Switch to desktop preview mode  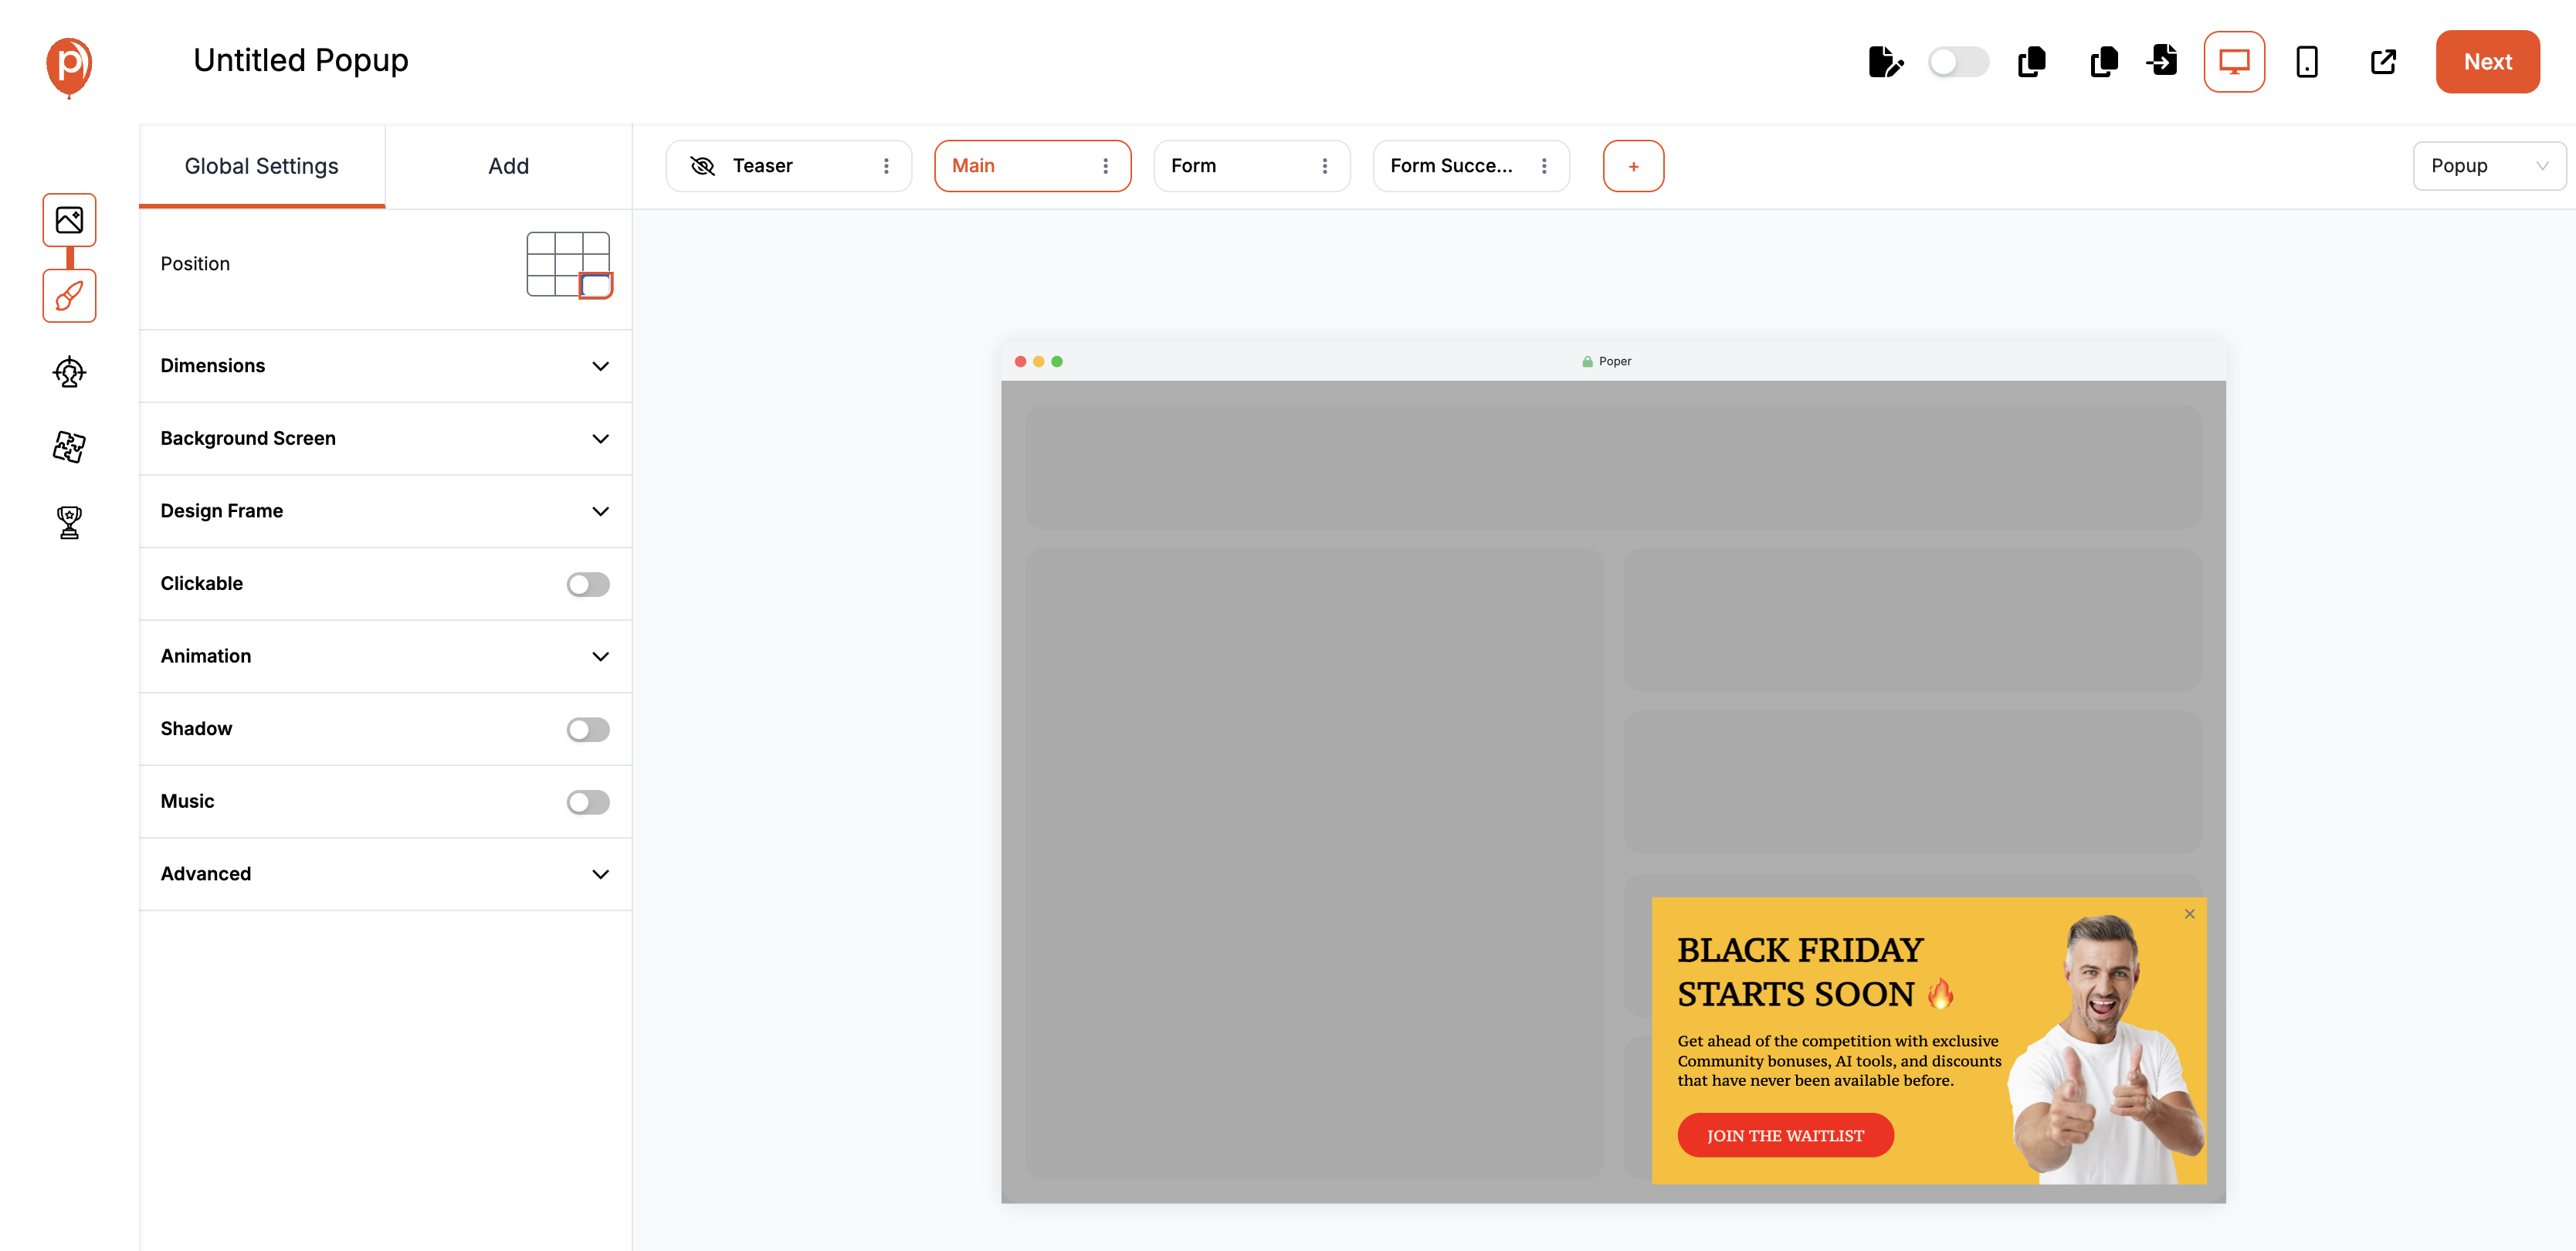click(x=2234, y=61)
